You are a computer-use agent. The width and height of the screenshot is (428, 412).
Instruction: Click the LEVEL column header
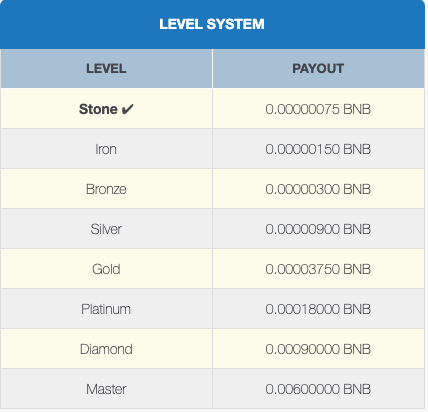(106, 69)
